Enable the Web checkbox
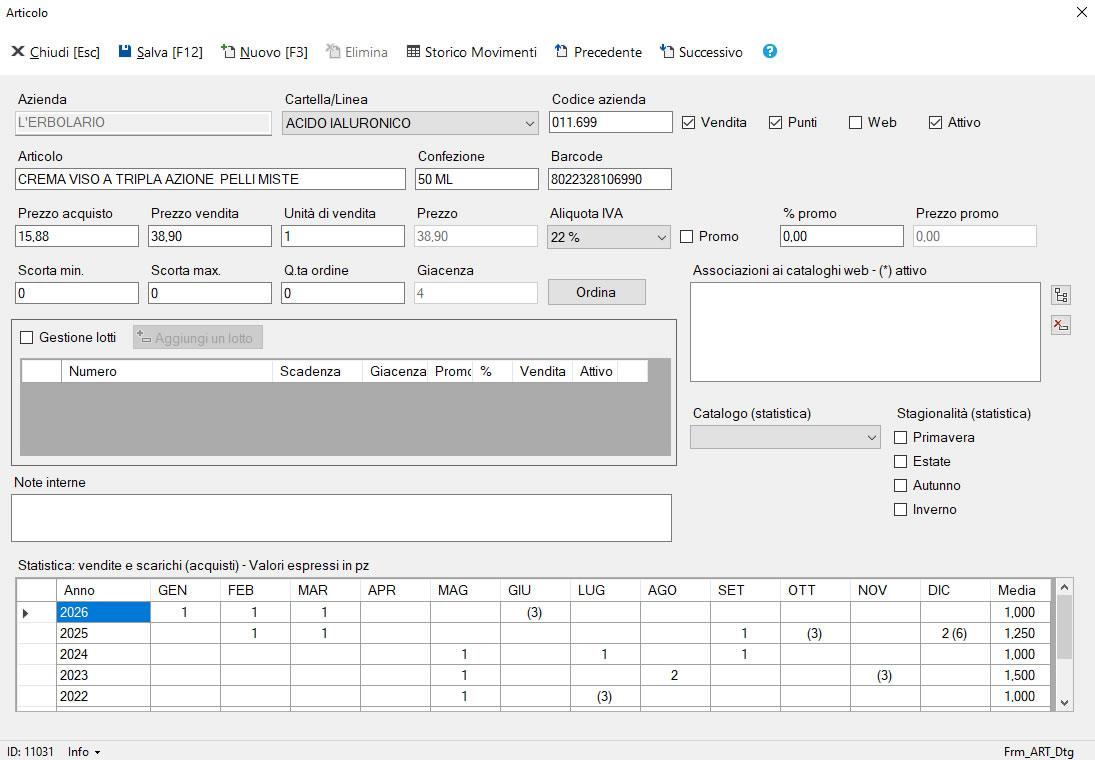The height and width of the screenshot is (760, 1095). pos(855,123)
